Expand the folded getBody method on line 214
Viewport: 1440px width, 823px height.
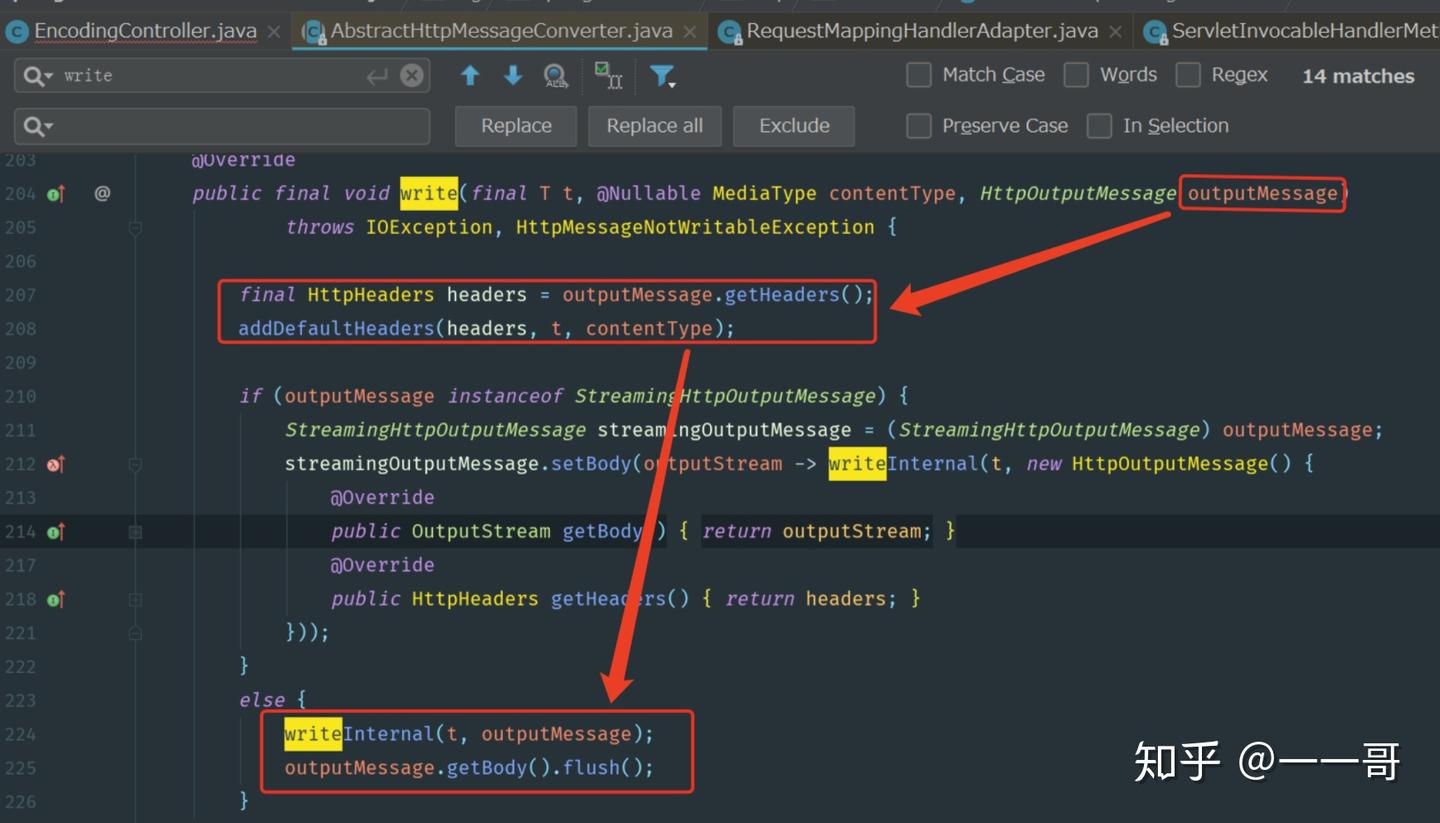(x=135, y=532)
